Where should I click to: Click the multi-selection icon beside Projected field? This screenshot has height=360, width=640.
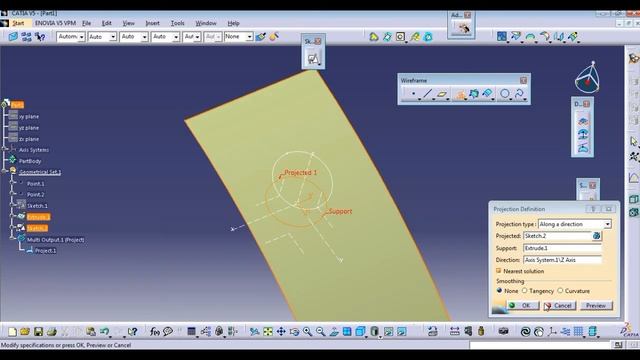click(x=596, y=236)
